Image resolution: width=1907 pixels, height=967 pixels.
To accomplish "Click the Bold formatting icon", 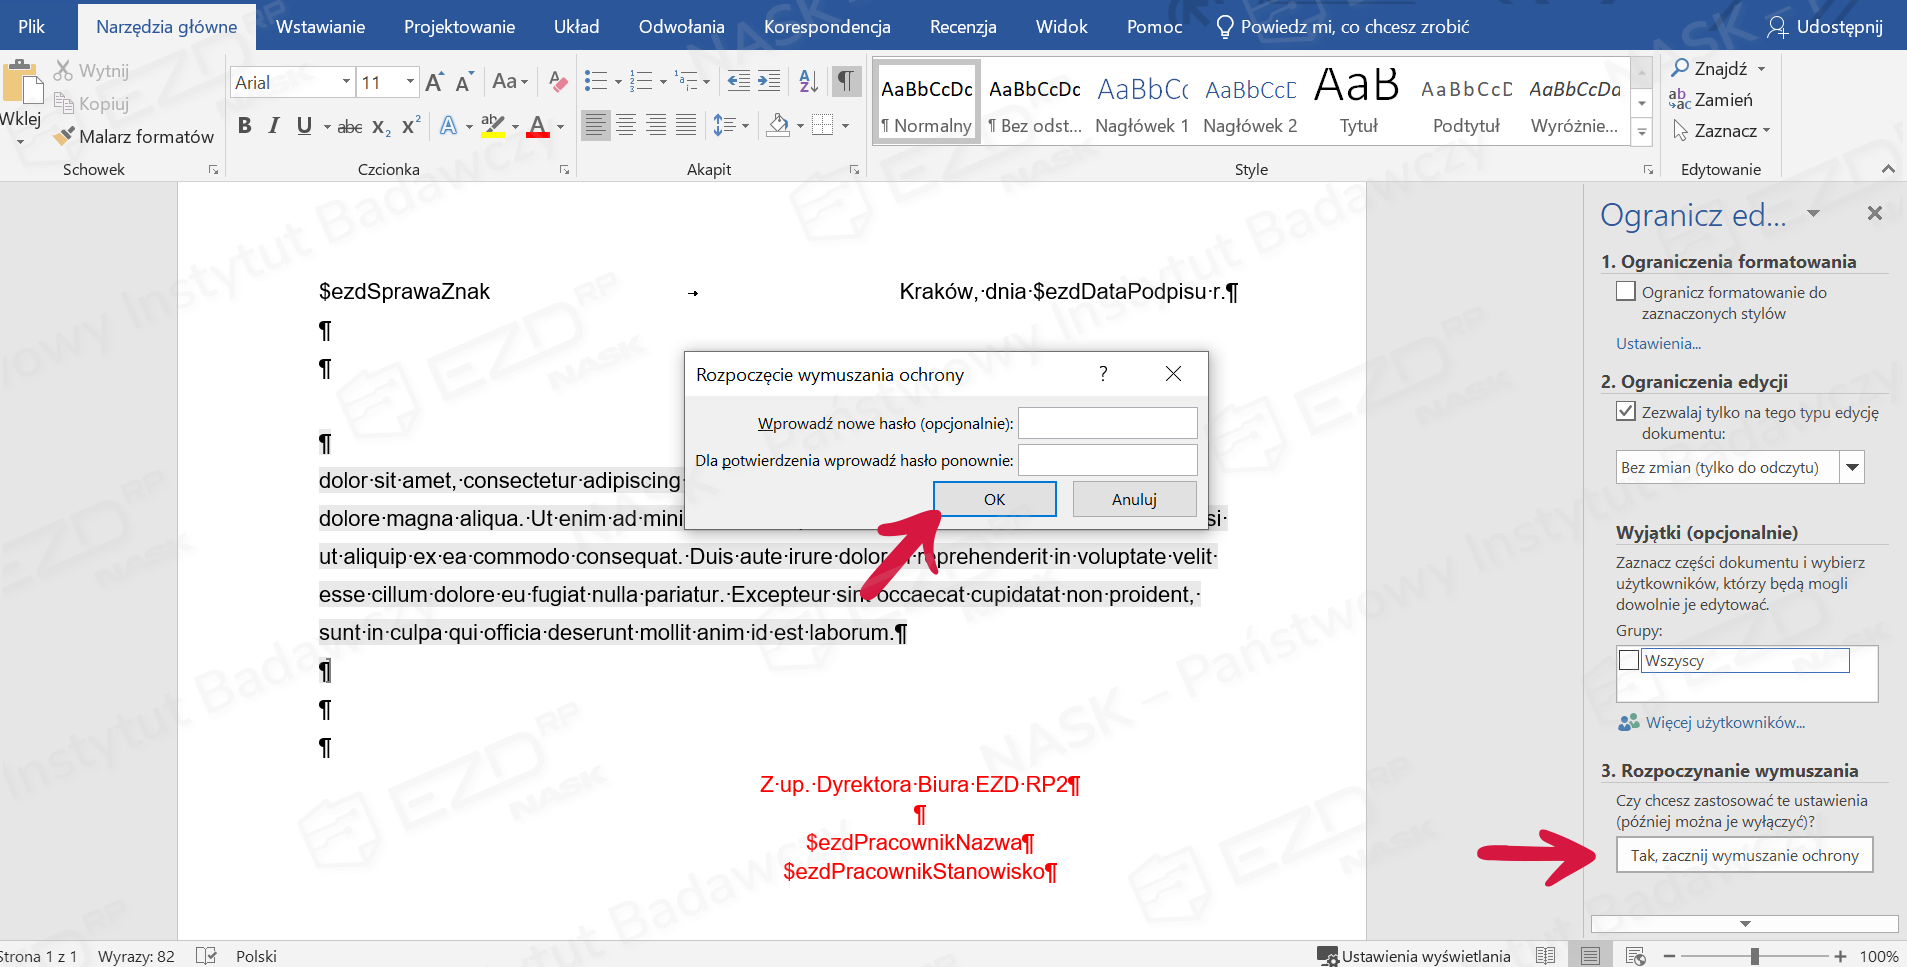I will point(244,126).
